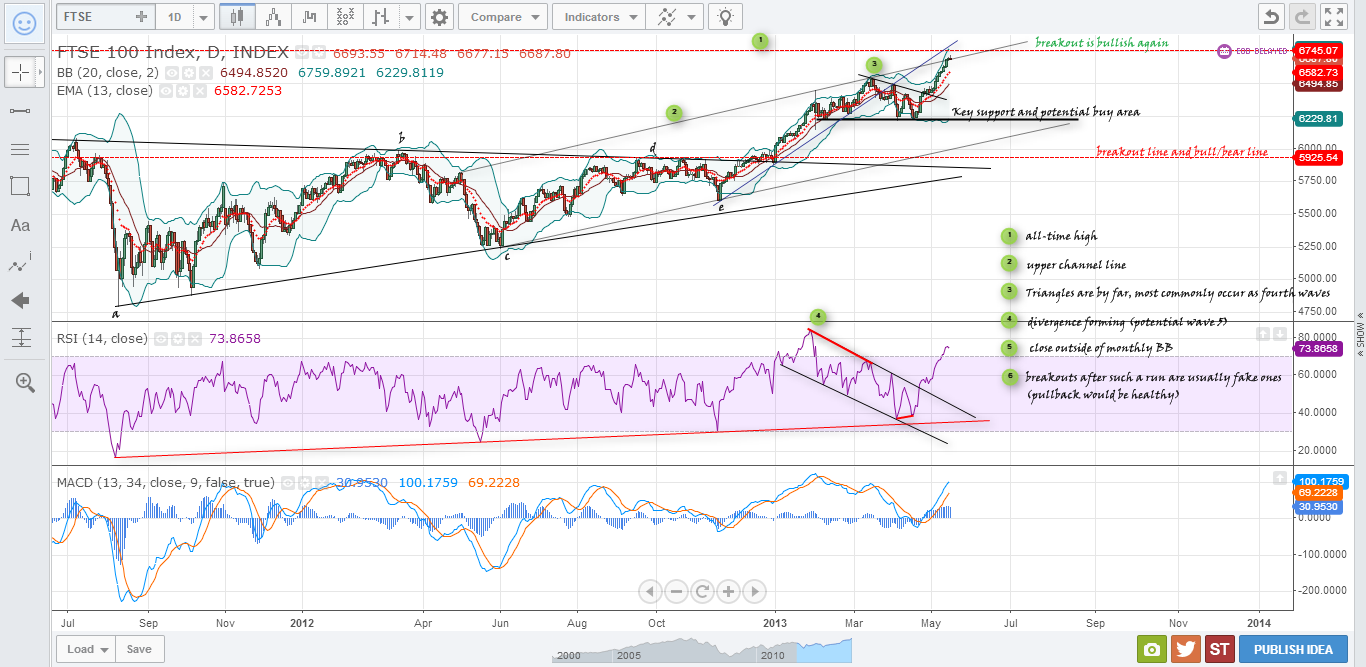1366x667 pixels.
Task: Open the Load dropdown
Action: (86, 649)
